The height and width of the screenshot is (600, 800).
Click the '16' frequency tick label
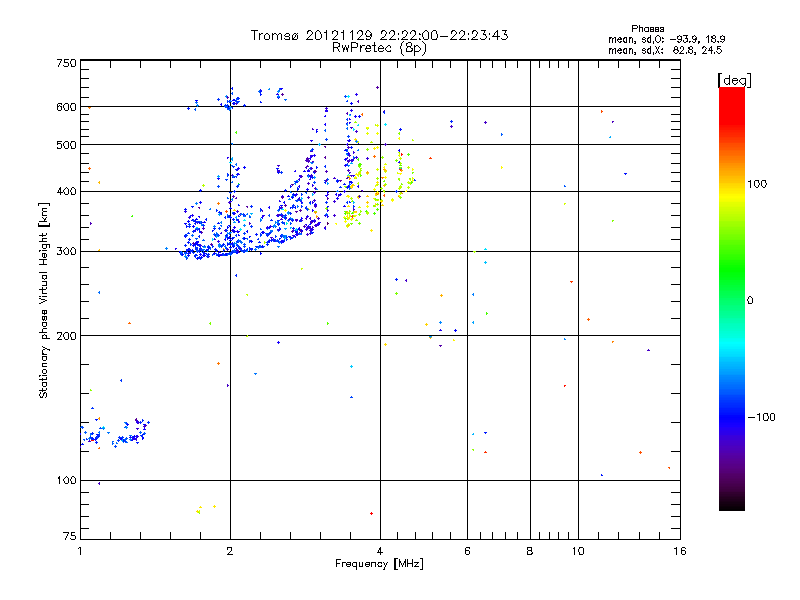pos(680,551)
